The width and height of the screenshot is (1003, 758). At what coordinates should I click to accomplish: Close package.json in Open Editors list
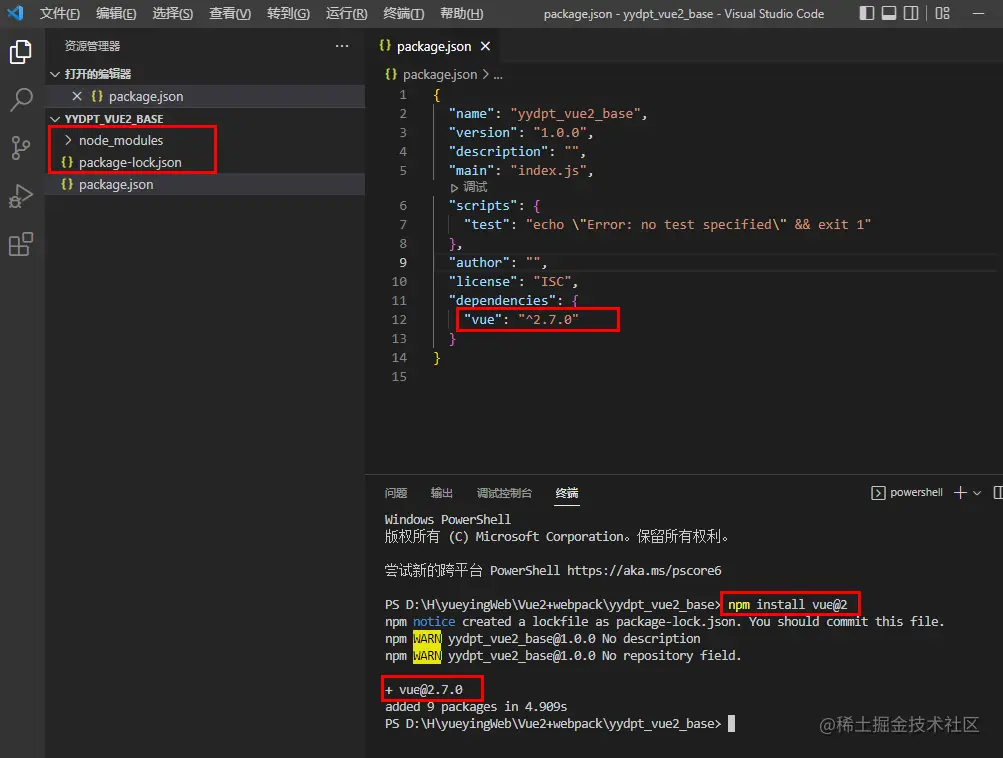click(x=77, y=96)
